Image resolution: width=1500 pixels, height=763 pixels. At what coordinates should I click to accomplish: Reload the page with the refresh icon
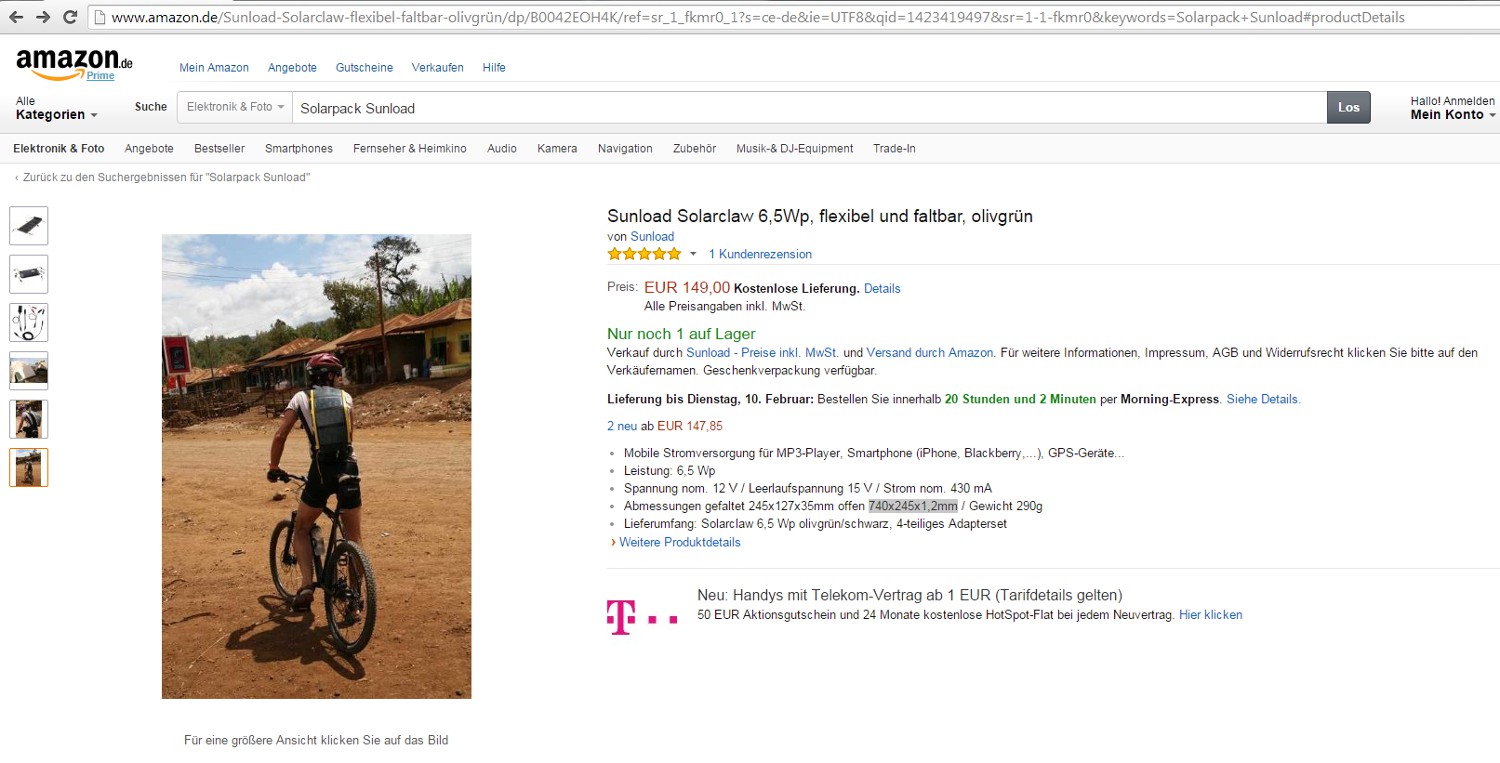click(70, 17)
